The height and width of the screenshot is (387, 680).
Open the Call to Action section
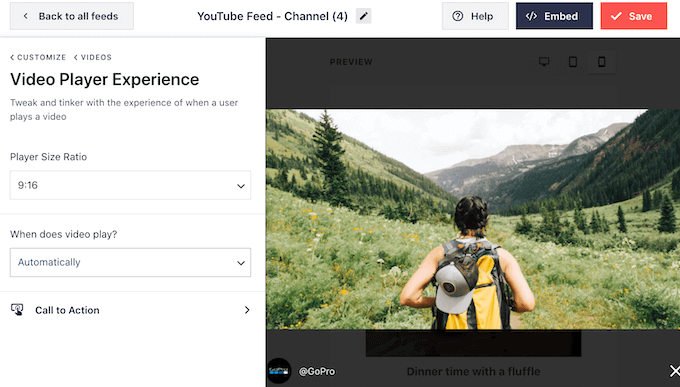click(x=130, y=310)
